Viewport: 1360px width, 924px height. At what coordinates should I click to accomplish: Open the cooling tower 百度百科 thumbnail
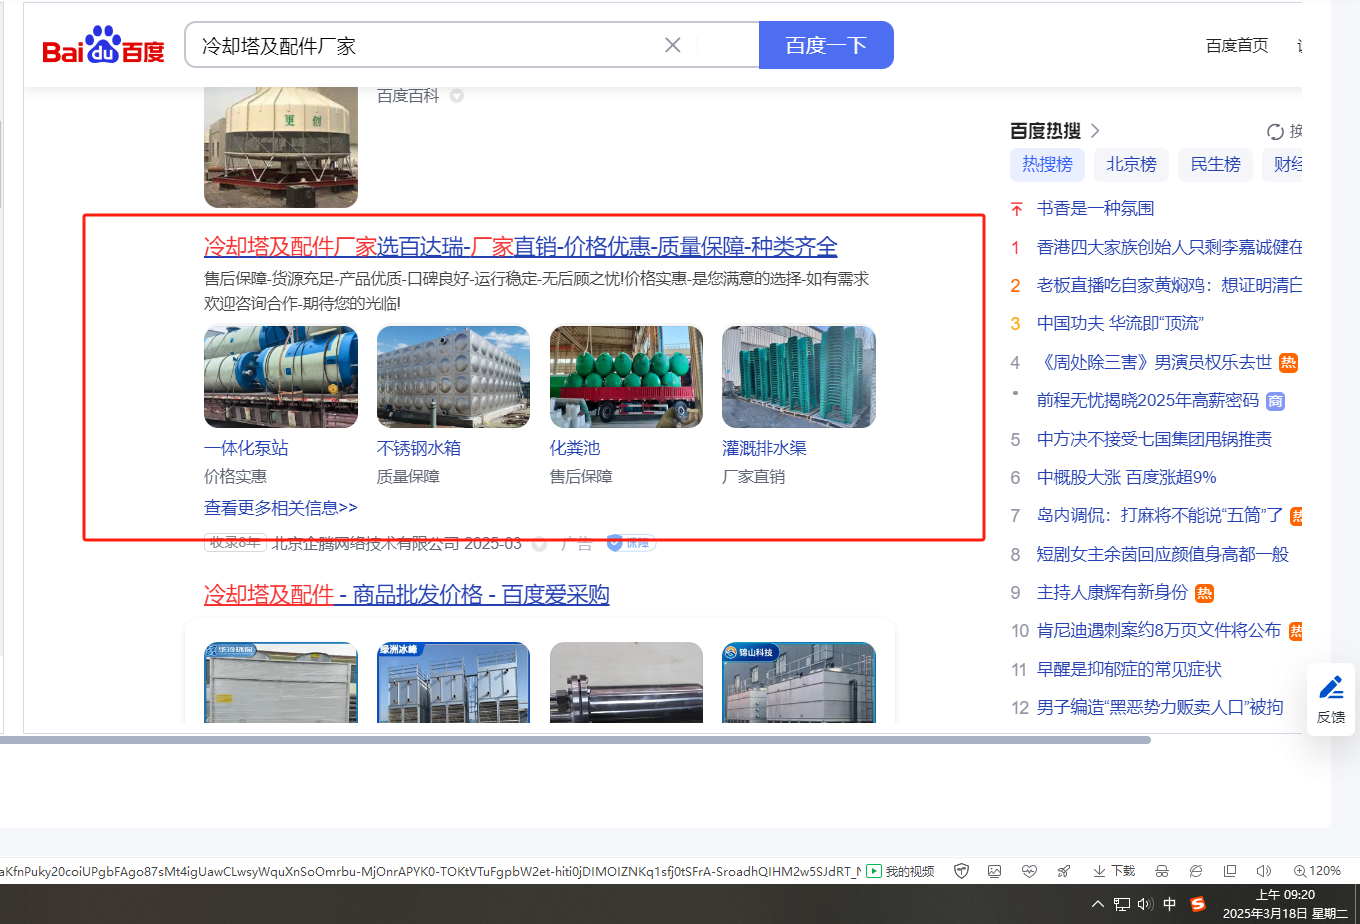tap(281, 147)
